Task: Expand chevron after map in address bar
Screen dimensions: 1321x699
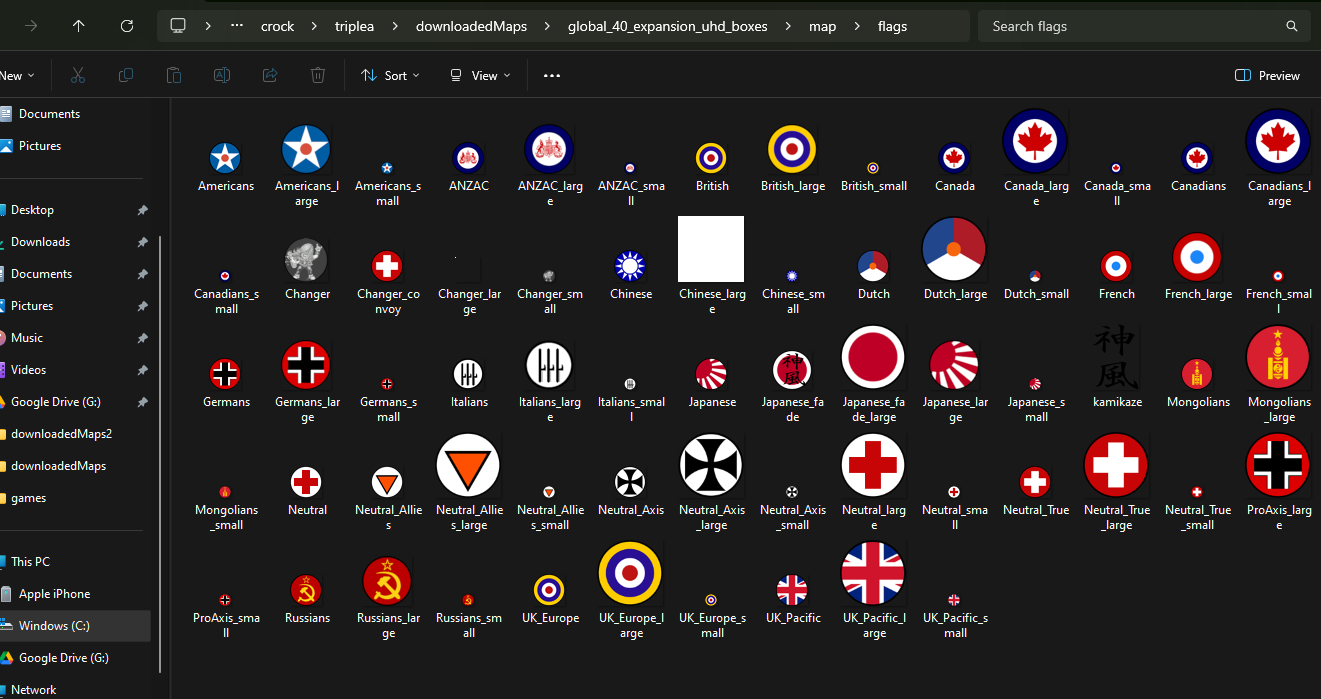Action: [x=857, y=26]
